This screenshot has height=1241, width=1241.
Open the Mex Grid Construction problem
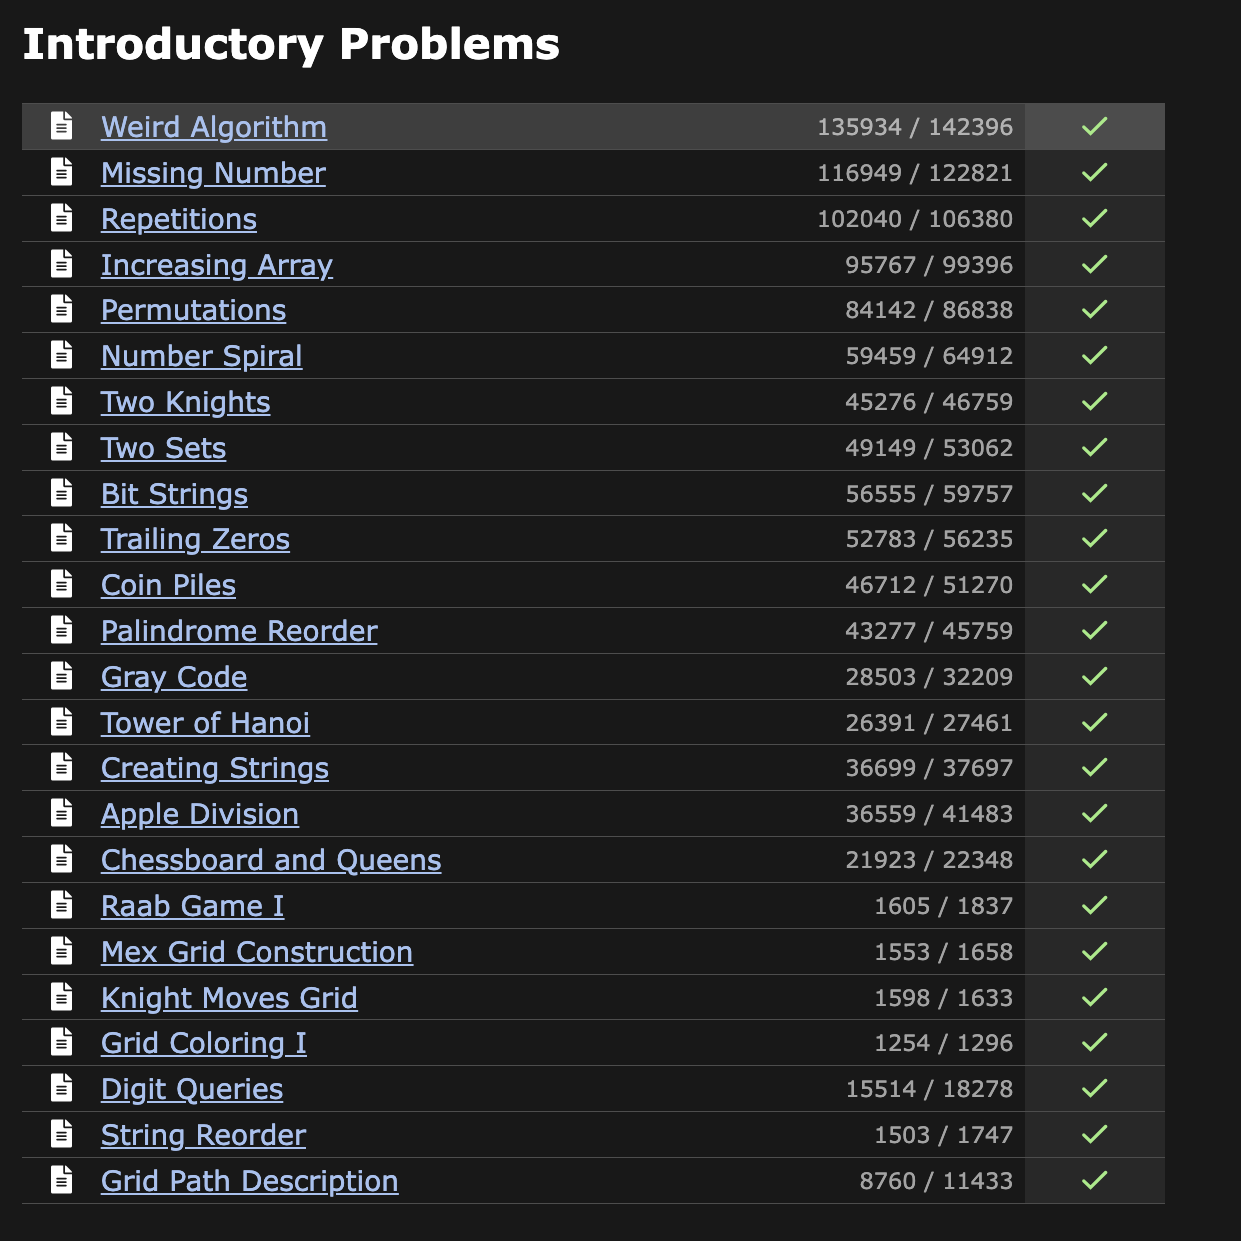click(x=257, y=952)
